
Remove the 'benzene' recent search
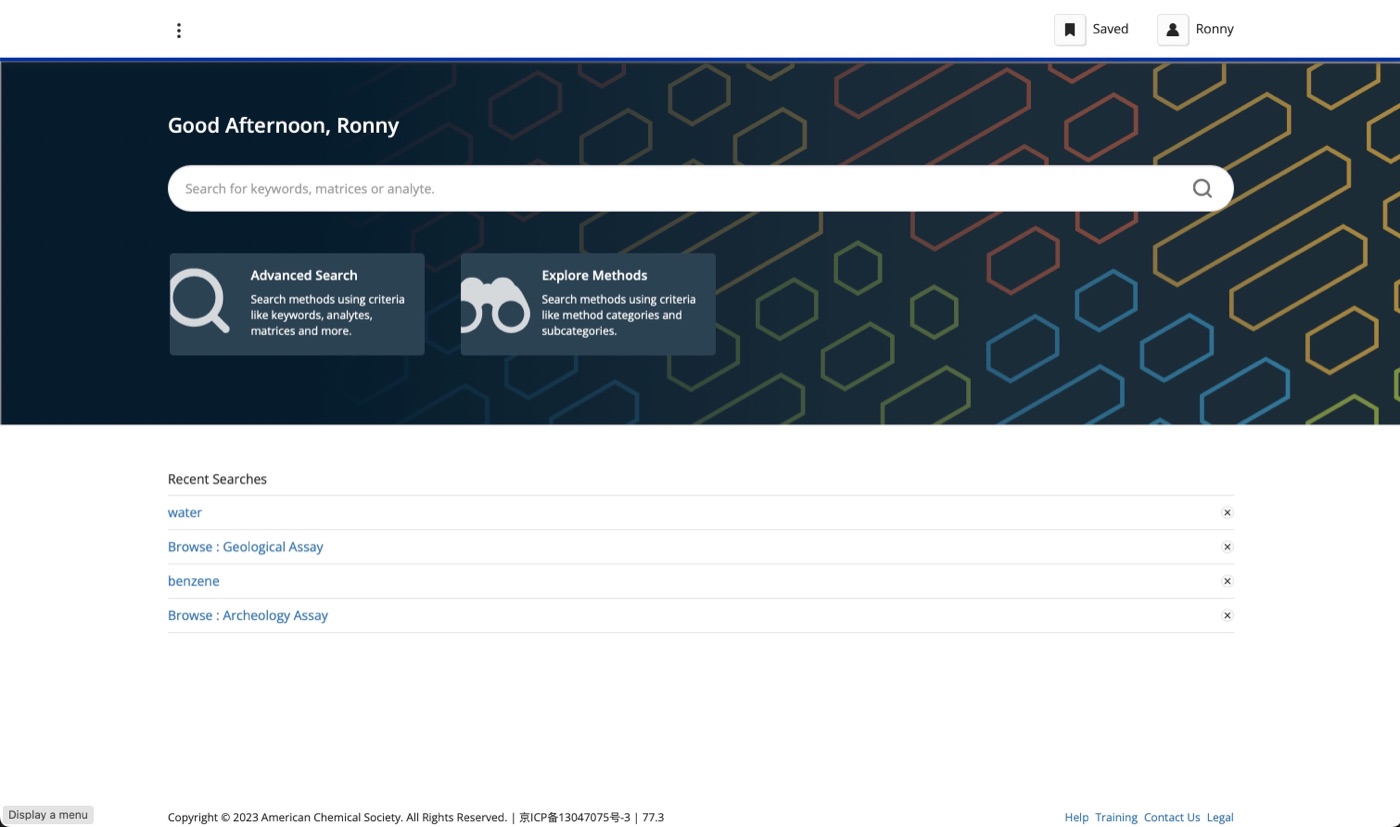[1227, 581]
